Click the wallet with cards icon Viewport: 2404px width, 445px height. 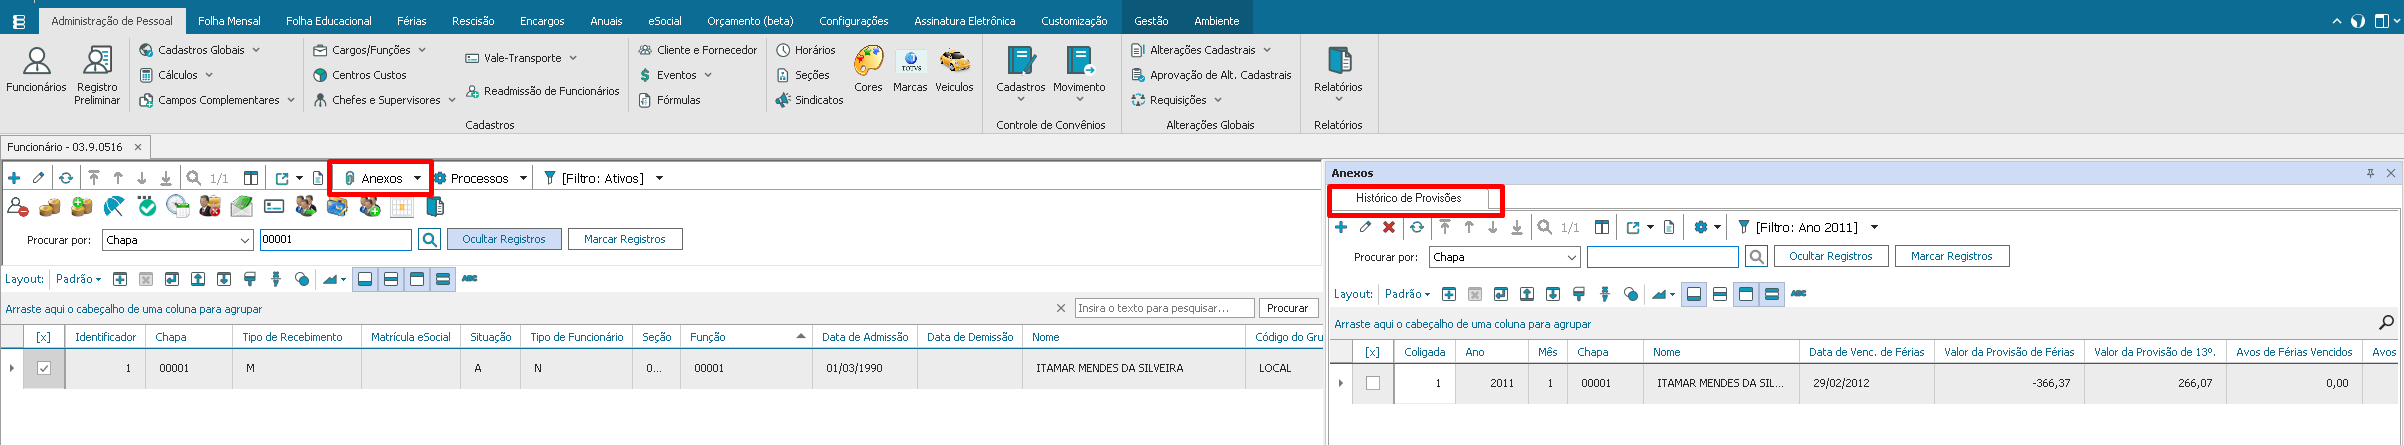[x=338, y=207]
